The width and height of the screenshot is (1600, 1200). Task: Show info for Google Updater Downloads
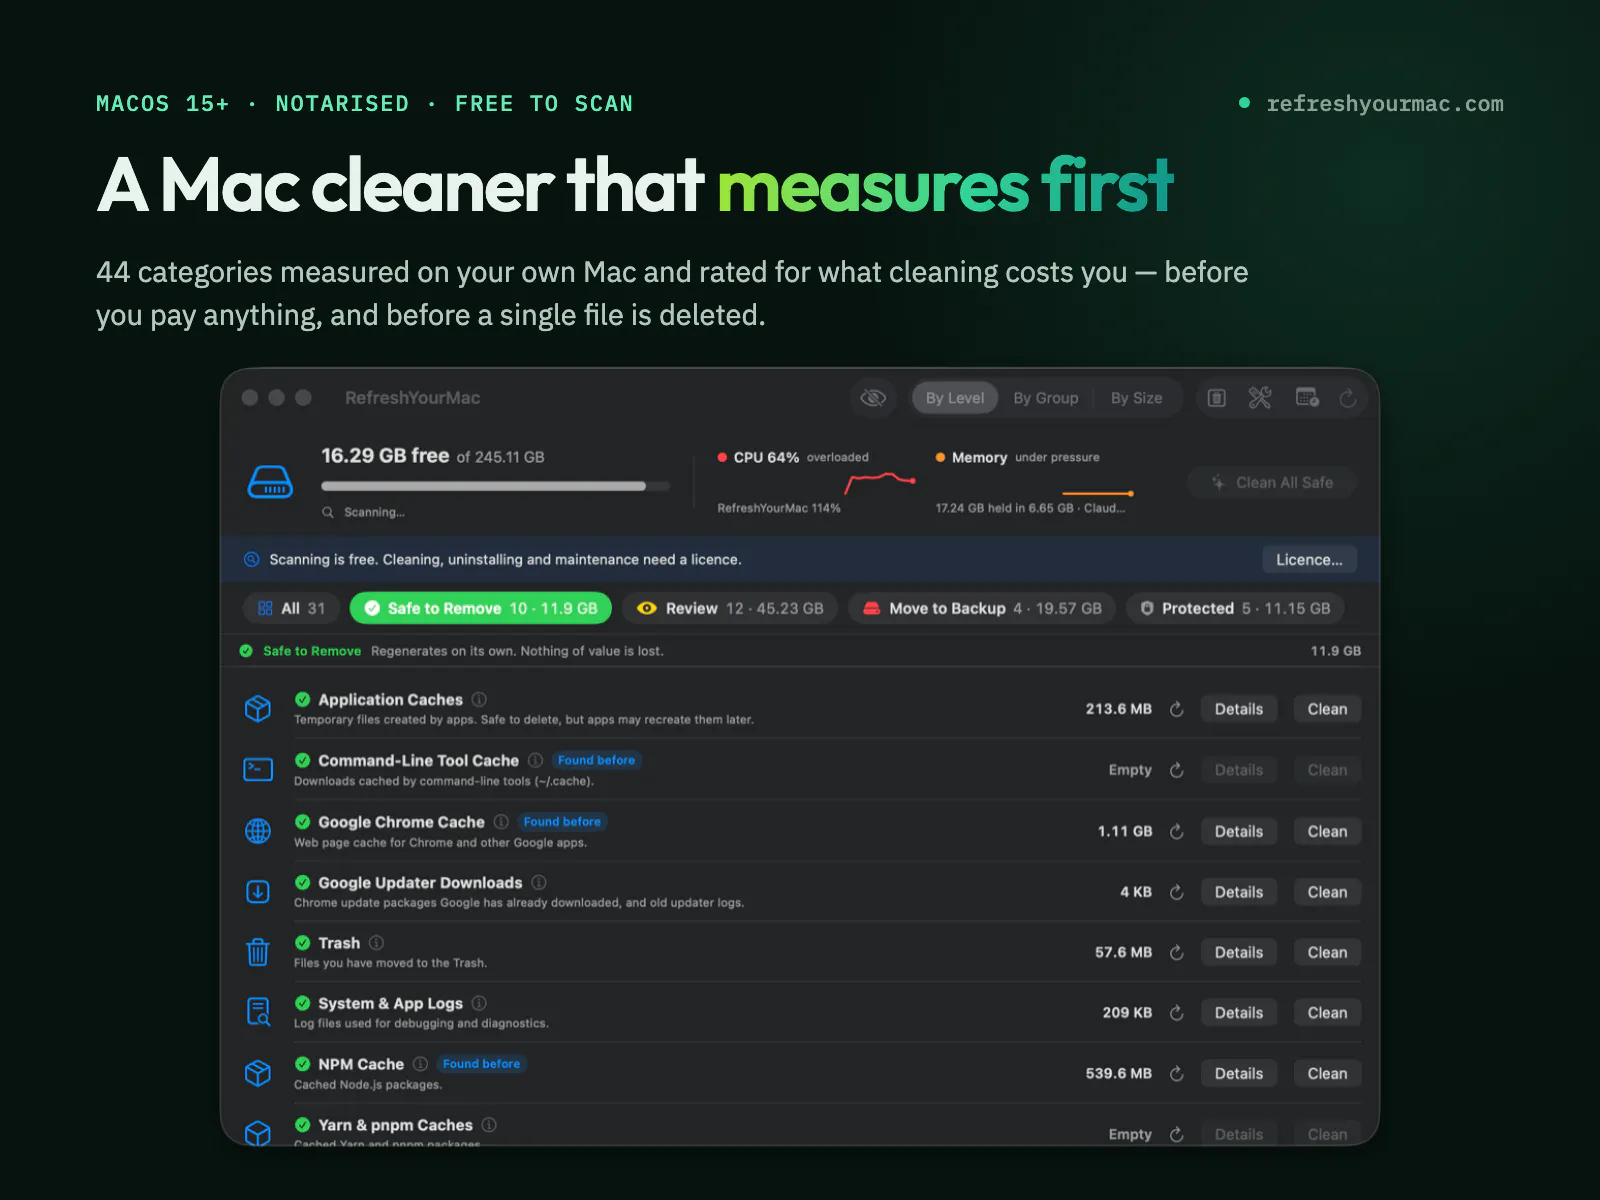(539, 882)
